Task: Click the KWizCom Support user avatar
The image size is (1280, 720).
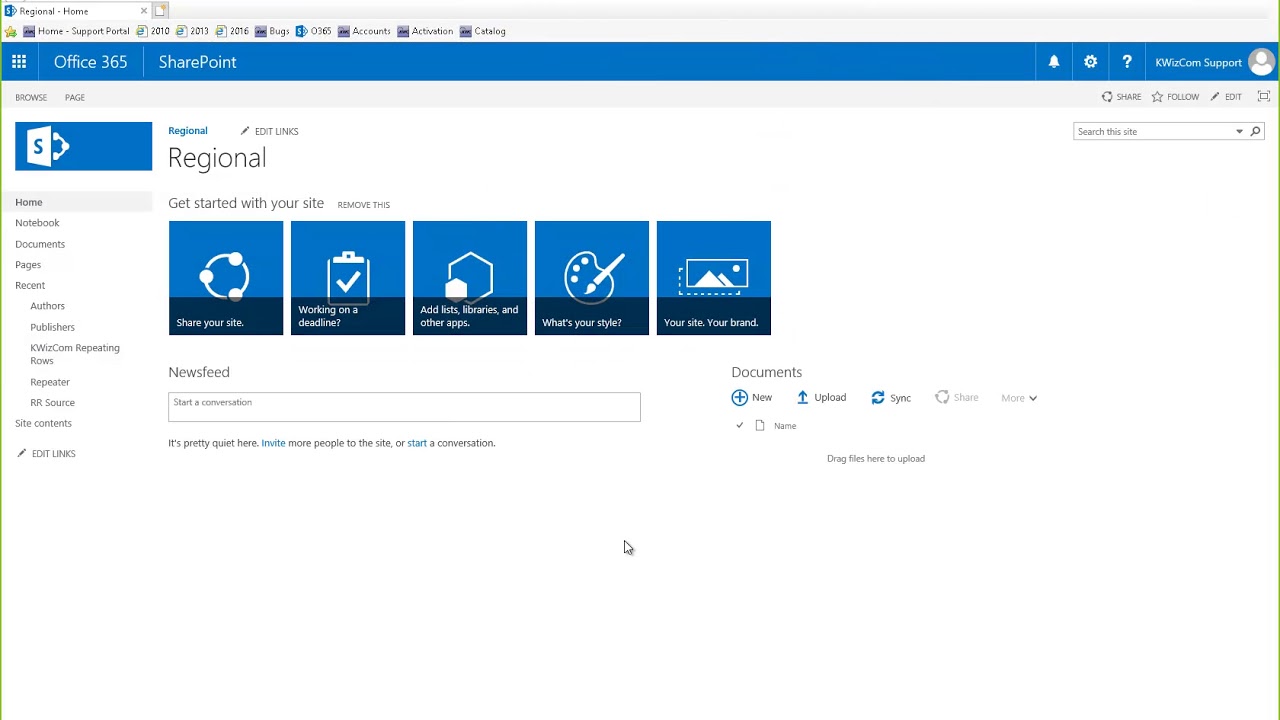Action: (x=1261, y=62)
